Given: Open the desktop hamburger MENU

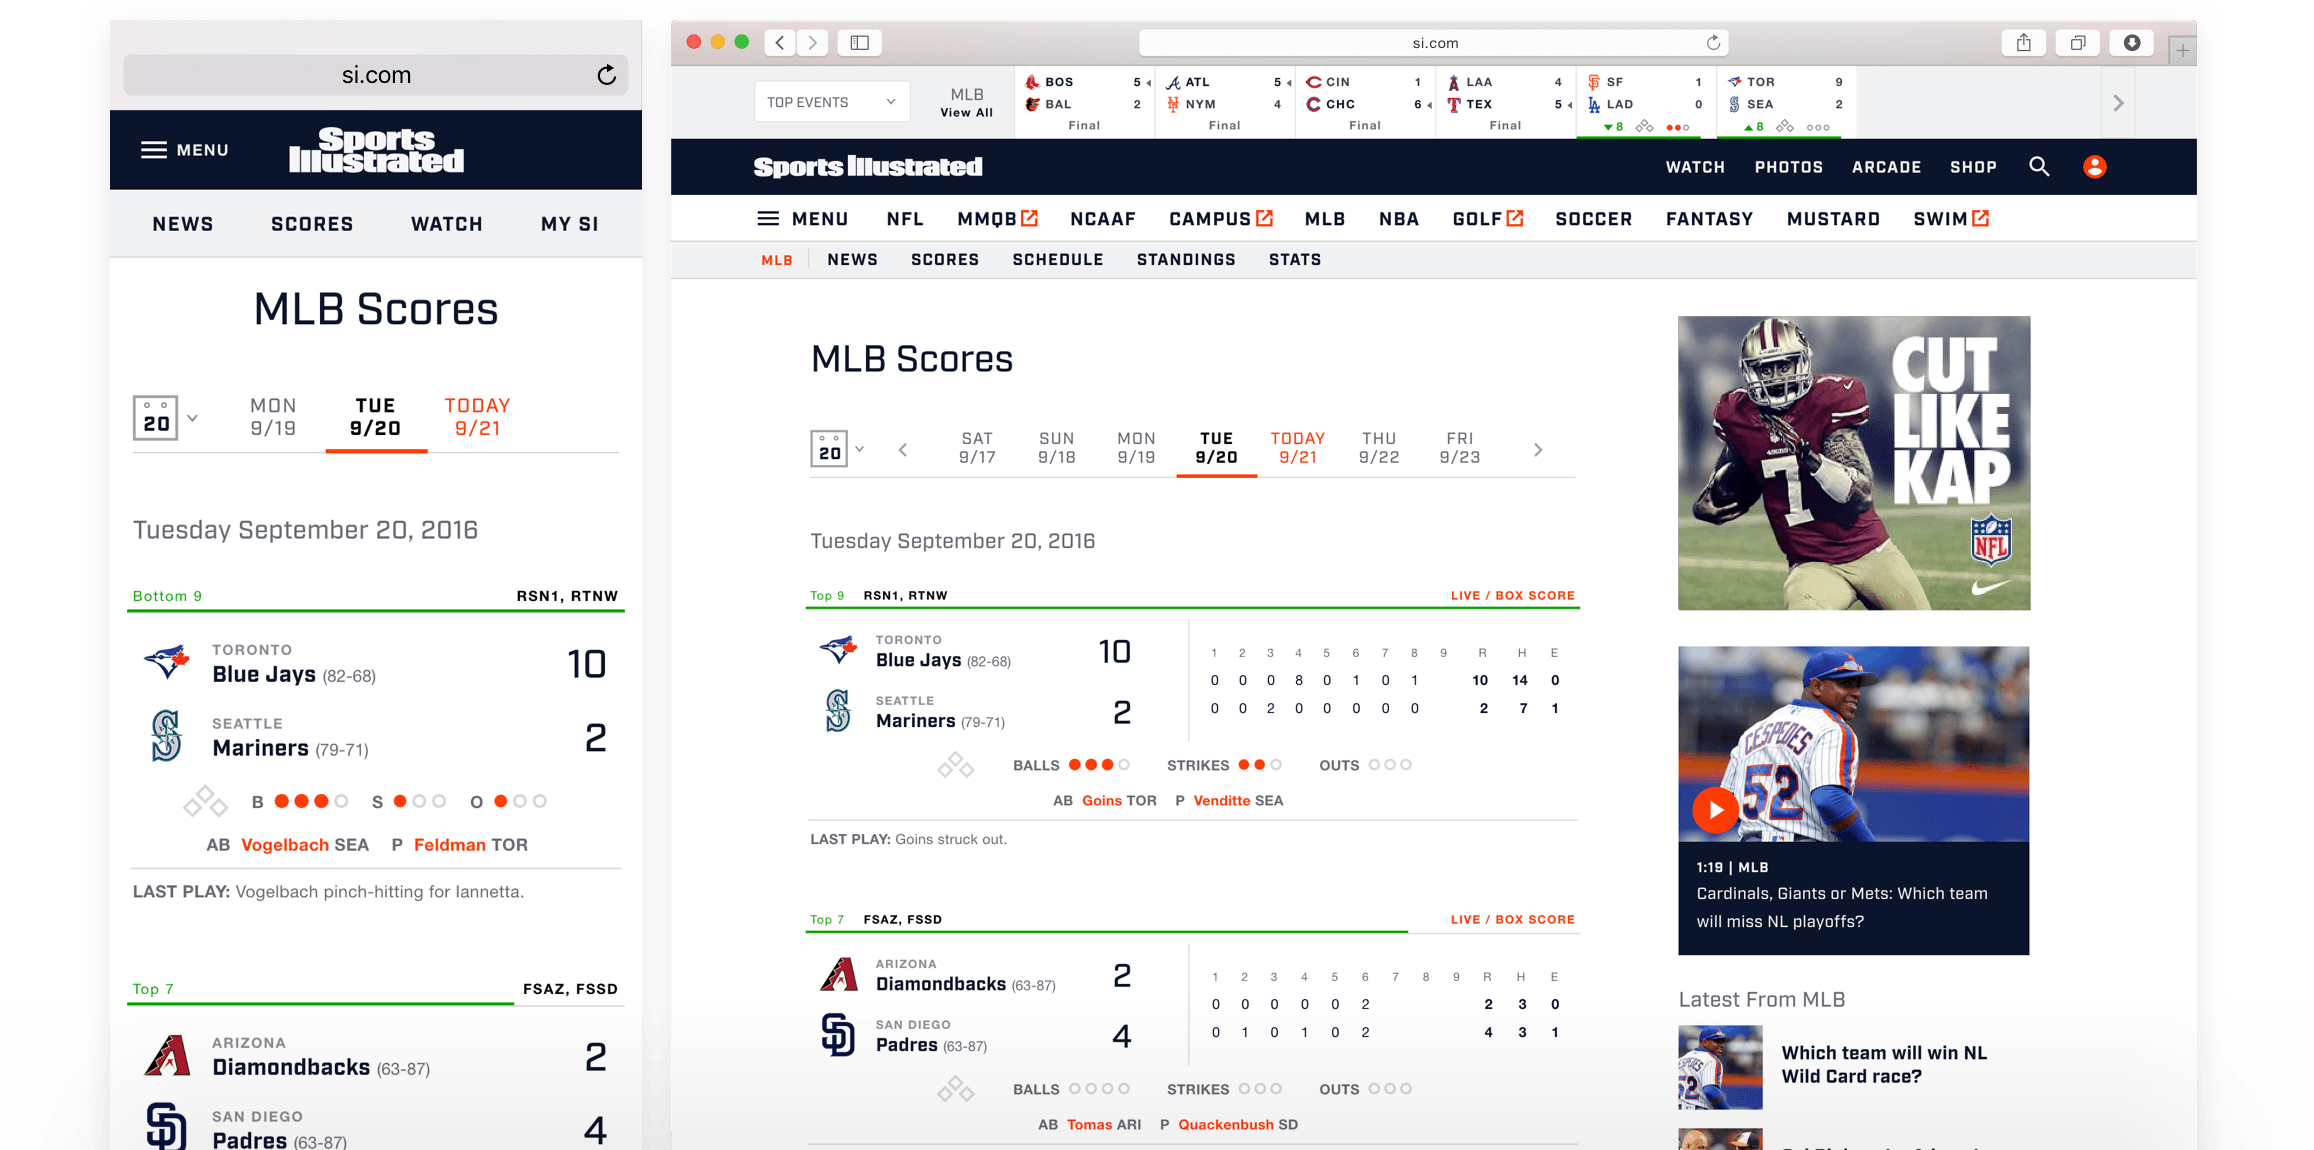Looking at the screenshot, I should [803, 219].
